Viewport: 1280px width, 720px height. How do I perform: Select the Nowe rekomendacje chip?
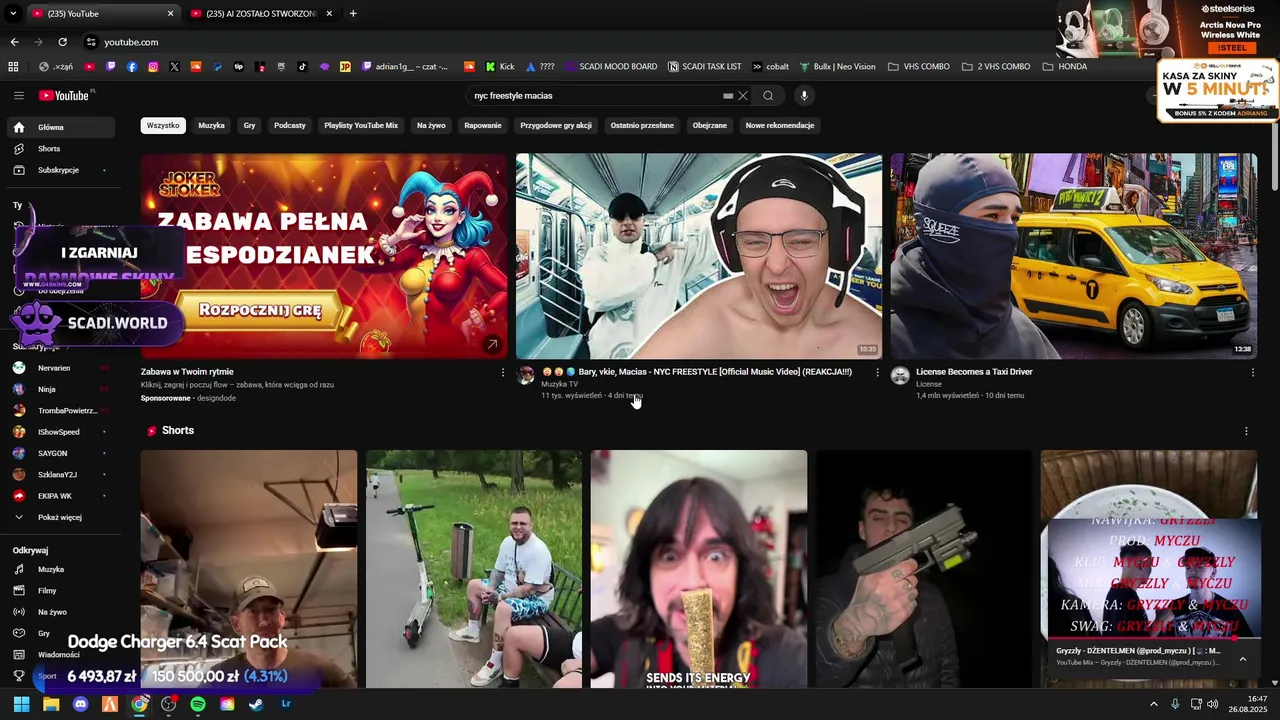pyautogui.click(x=780, y=125)
